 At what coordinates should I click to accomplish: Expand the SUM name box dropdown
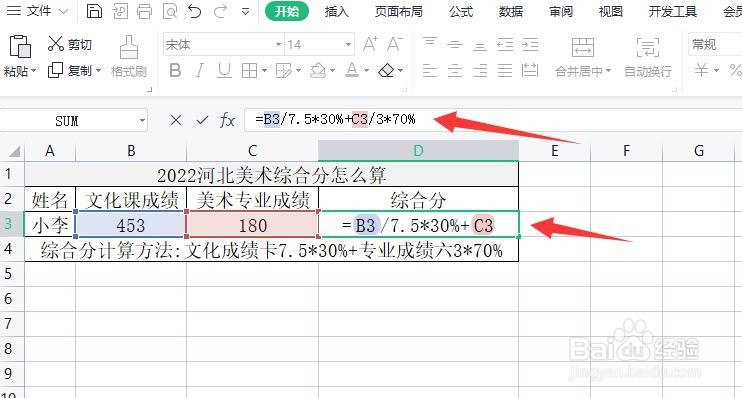tap(142, 121)
